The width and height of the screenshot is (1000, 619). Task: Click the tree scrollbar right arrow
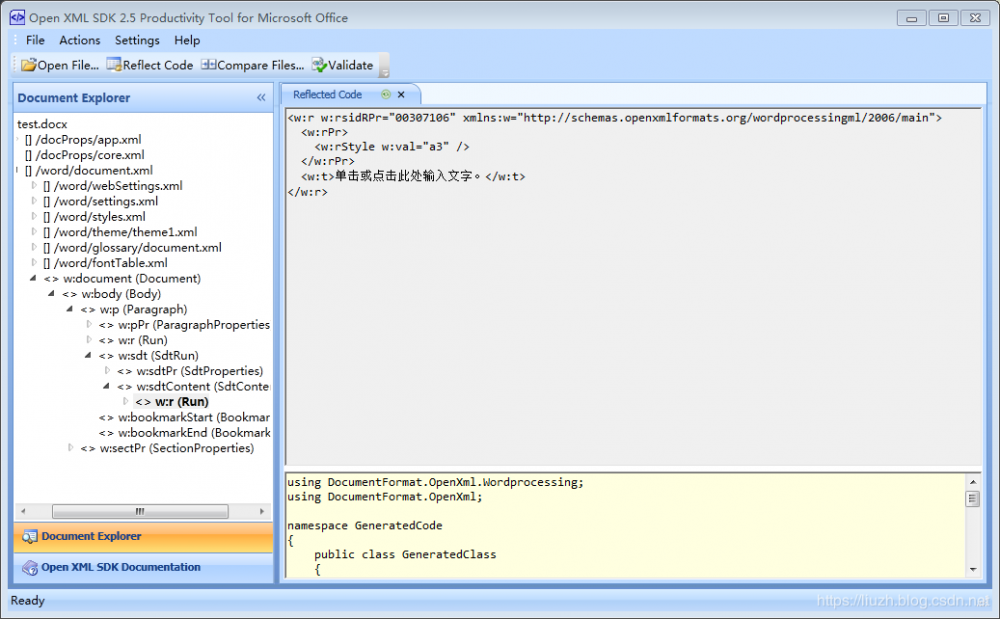click(x=261, y=511)
